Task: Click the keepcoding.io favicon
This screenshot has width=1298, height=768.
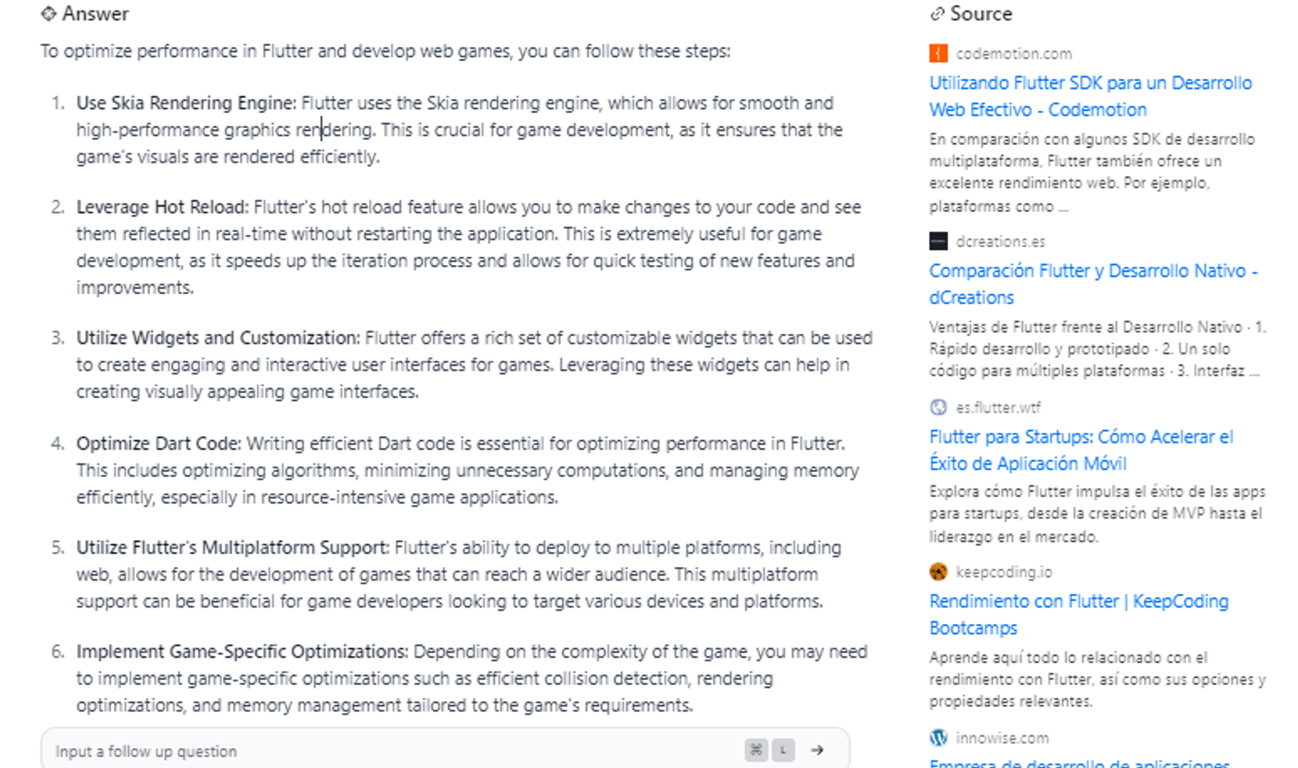Action: pyautogui.click(x=938, y=572)
